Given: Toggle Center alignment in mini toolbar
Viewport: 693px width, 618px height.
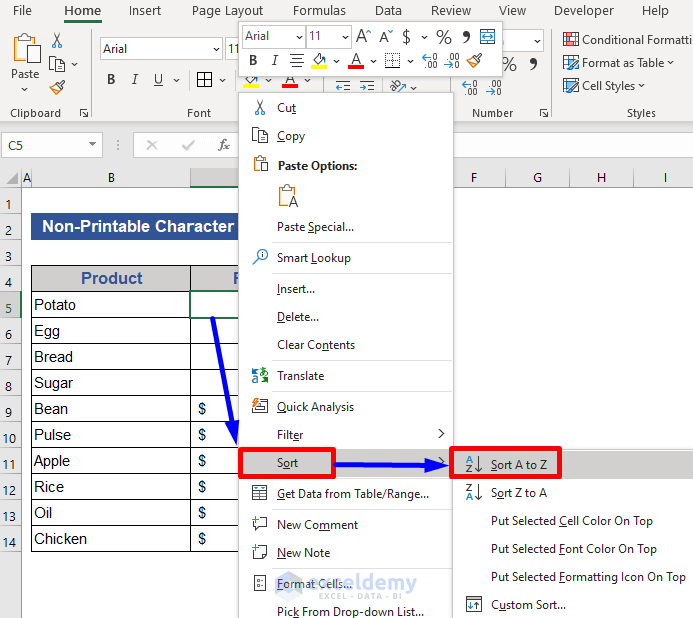Looking at the screenshot, I should click(297, 61).
